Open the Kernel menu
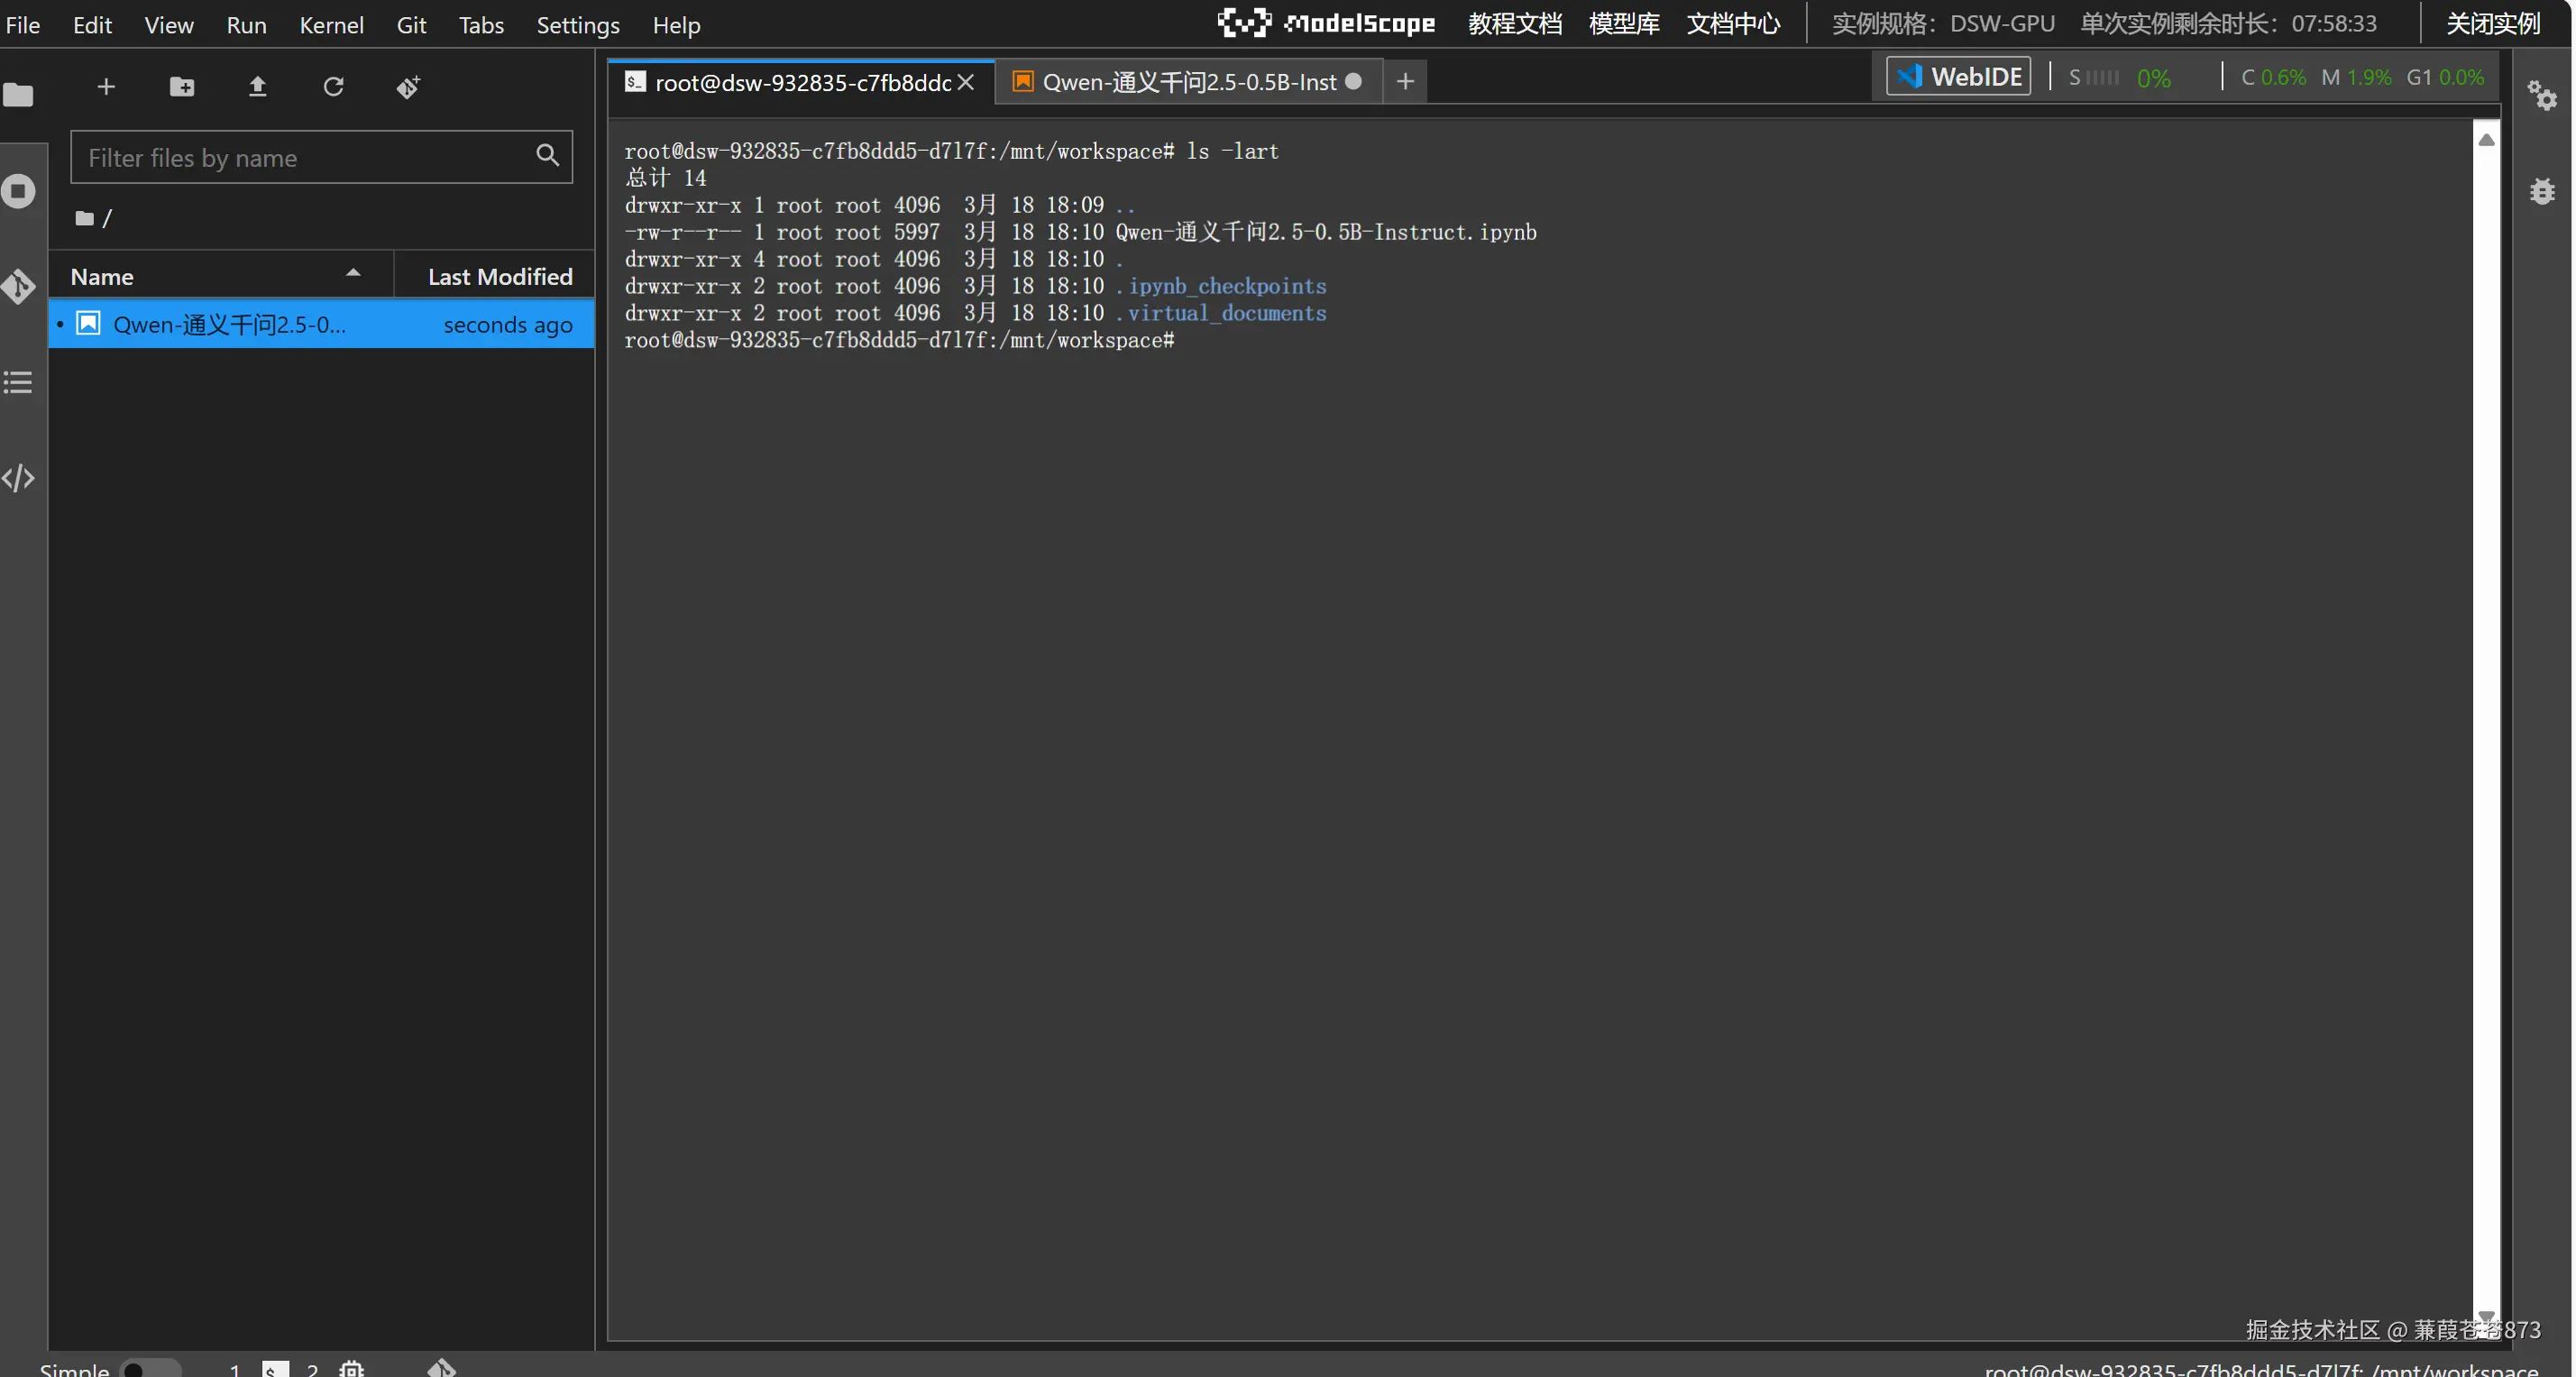2576x1377 pixels. click(331, 24)
